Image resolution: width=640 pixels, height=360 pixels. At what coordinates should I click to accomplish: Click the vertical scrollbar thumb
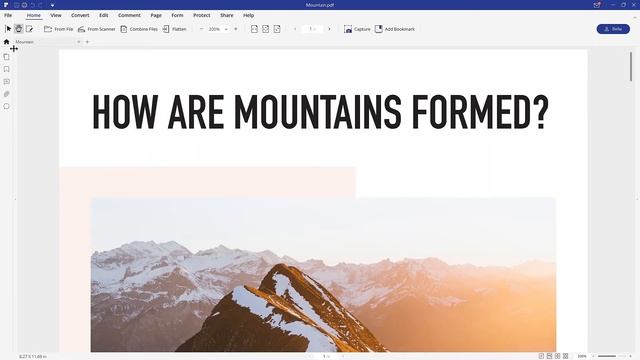coord(631,66)
